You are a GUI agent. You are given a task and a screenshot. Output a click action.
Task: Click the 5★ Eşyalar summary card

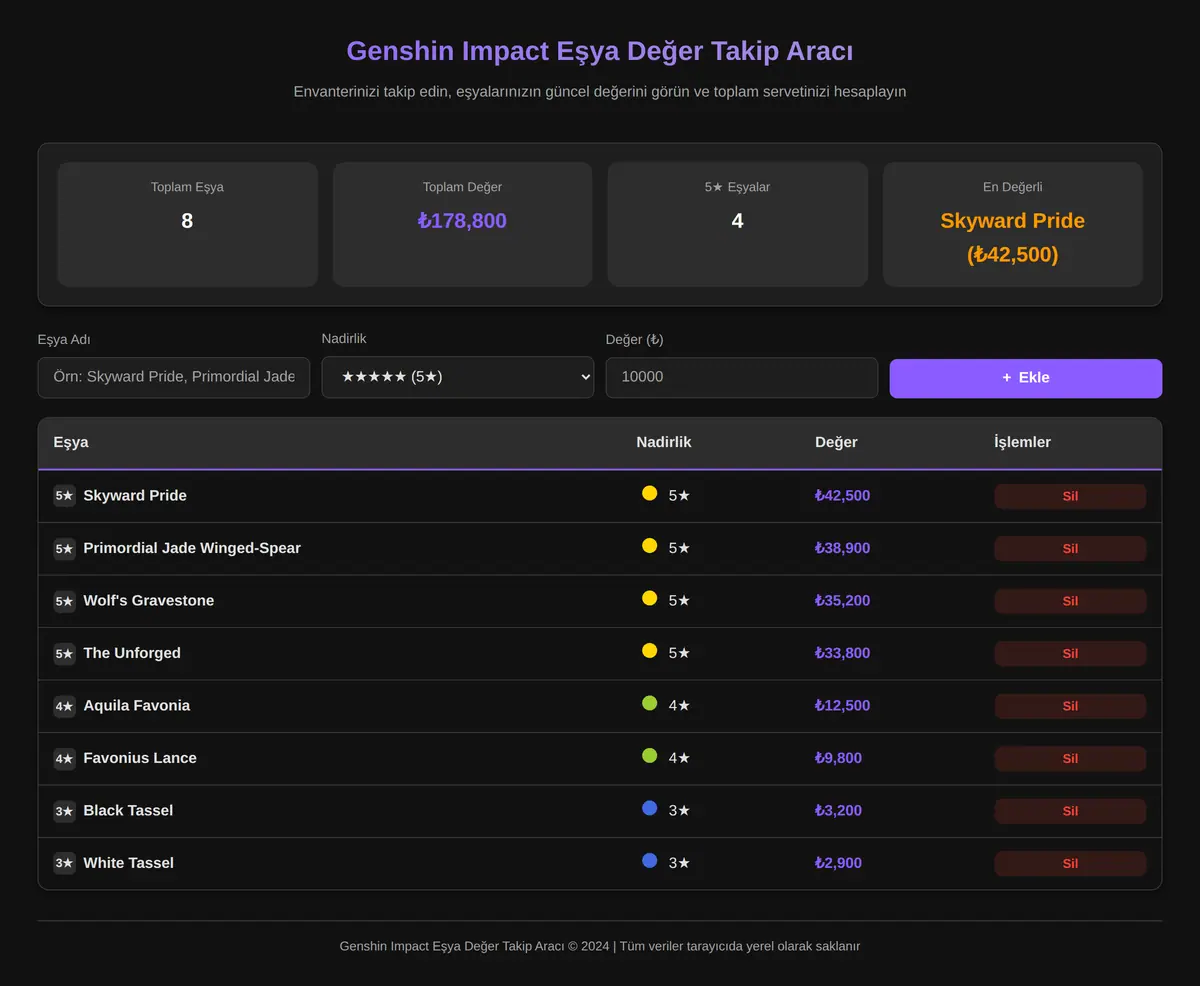(x=737, y=225)
